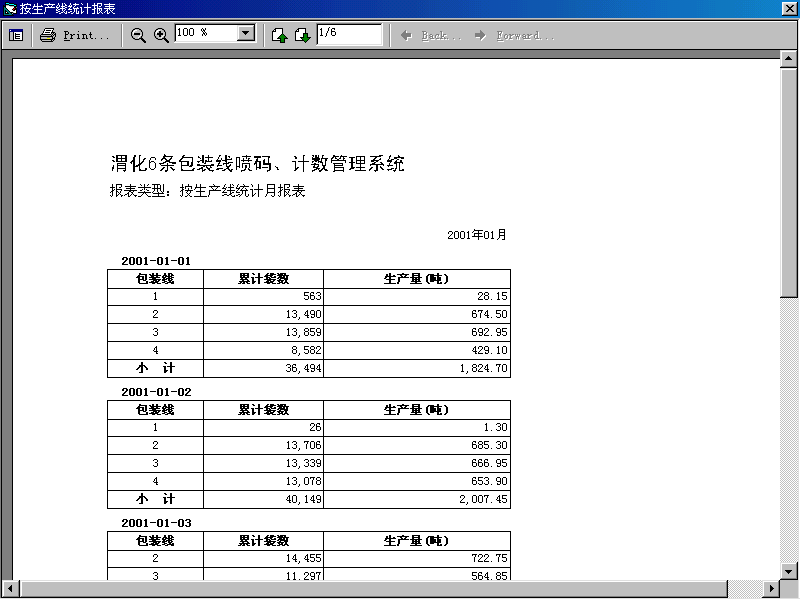Open the 100 % zoom dropdown arrow

246,33
